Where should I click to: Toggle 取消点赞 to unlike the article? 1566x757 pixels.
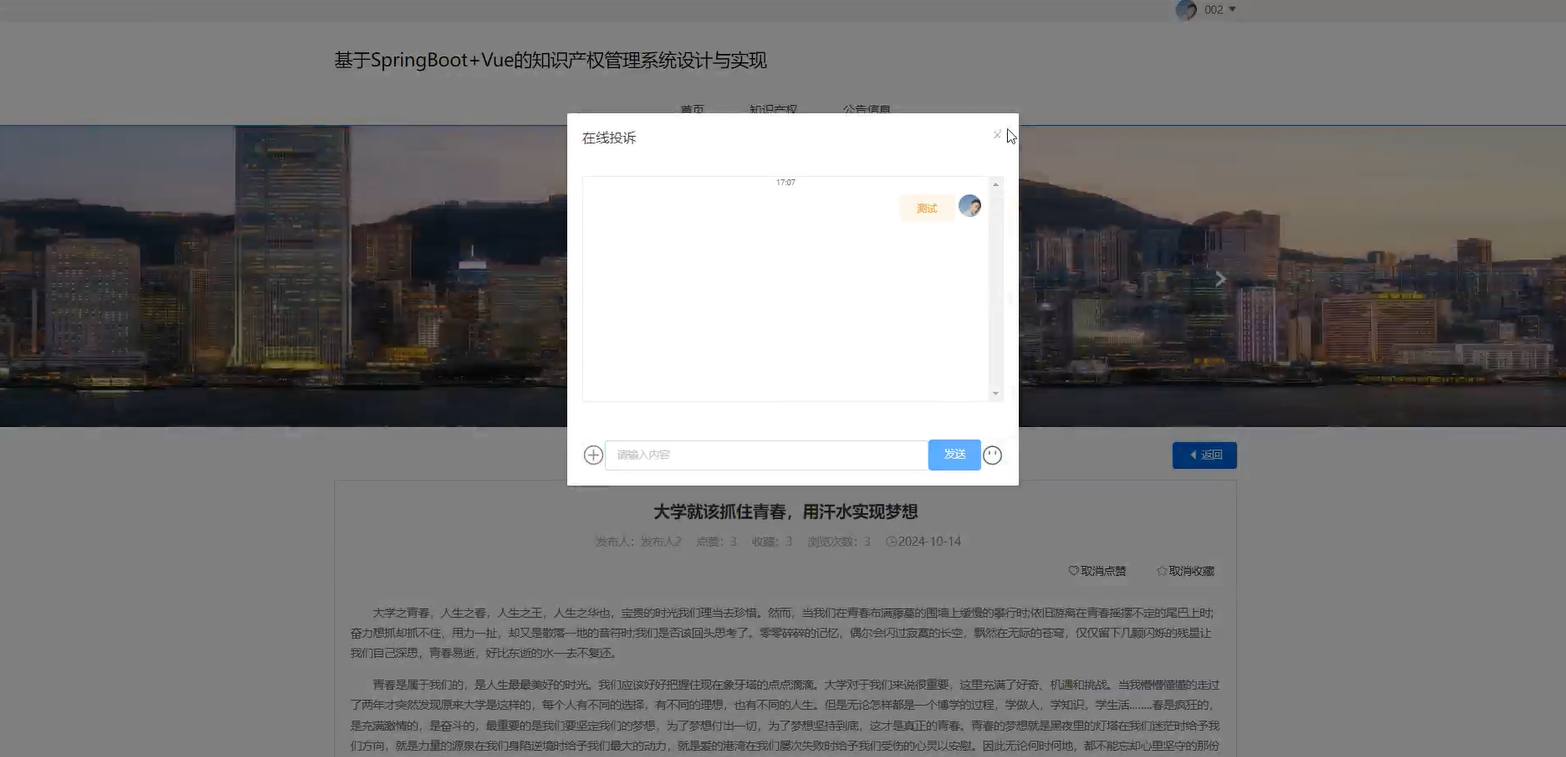coord(1102,570)
